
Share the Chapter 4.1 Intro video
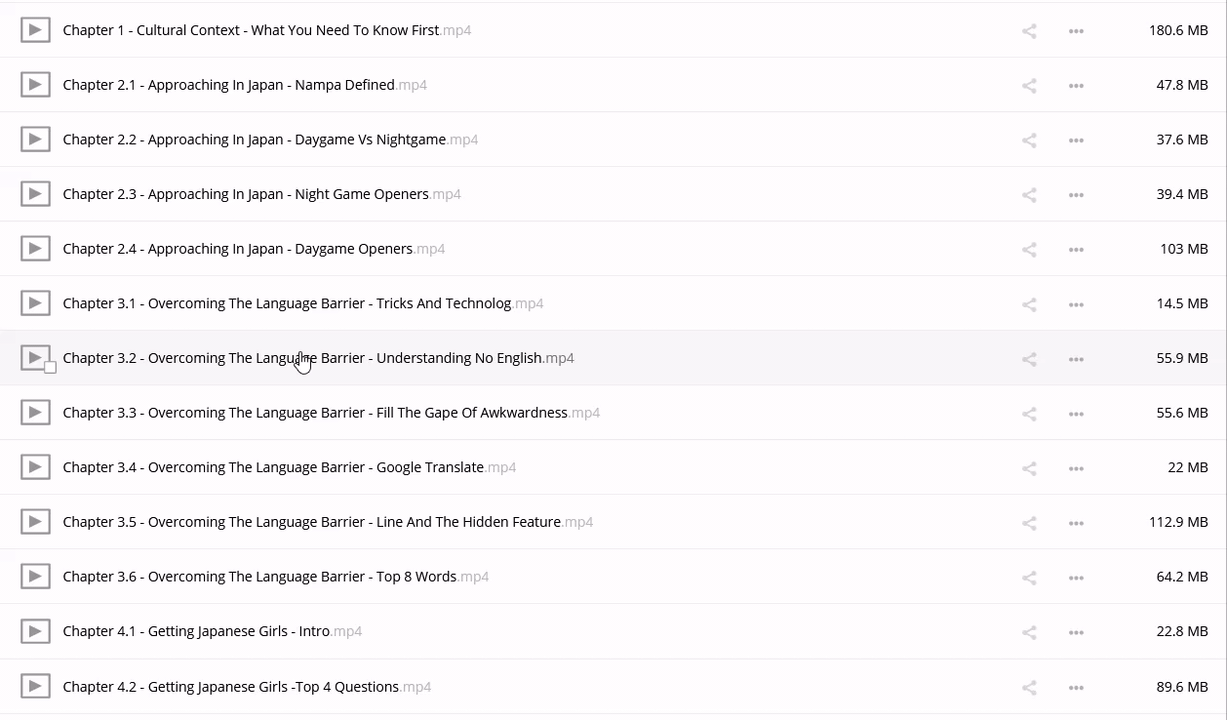pyautogui.click(x=1029, y=632)
